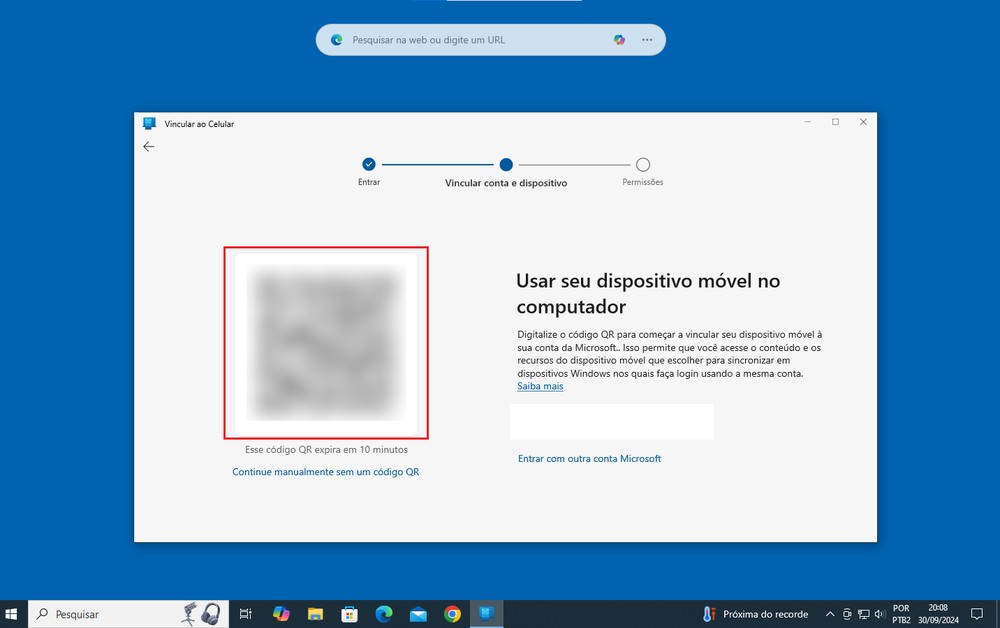Open the Mail app from the taskbar
Viewport: 1000px width, 628px height.
[x=418, y=613]
